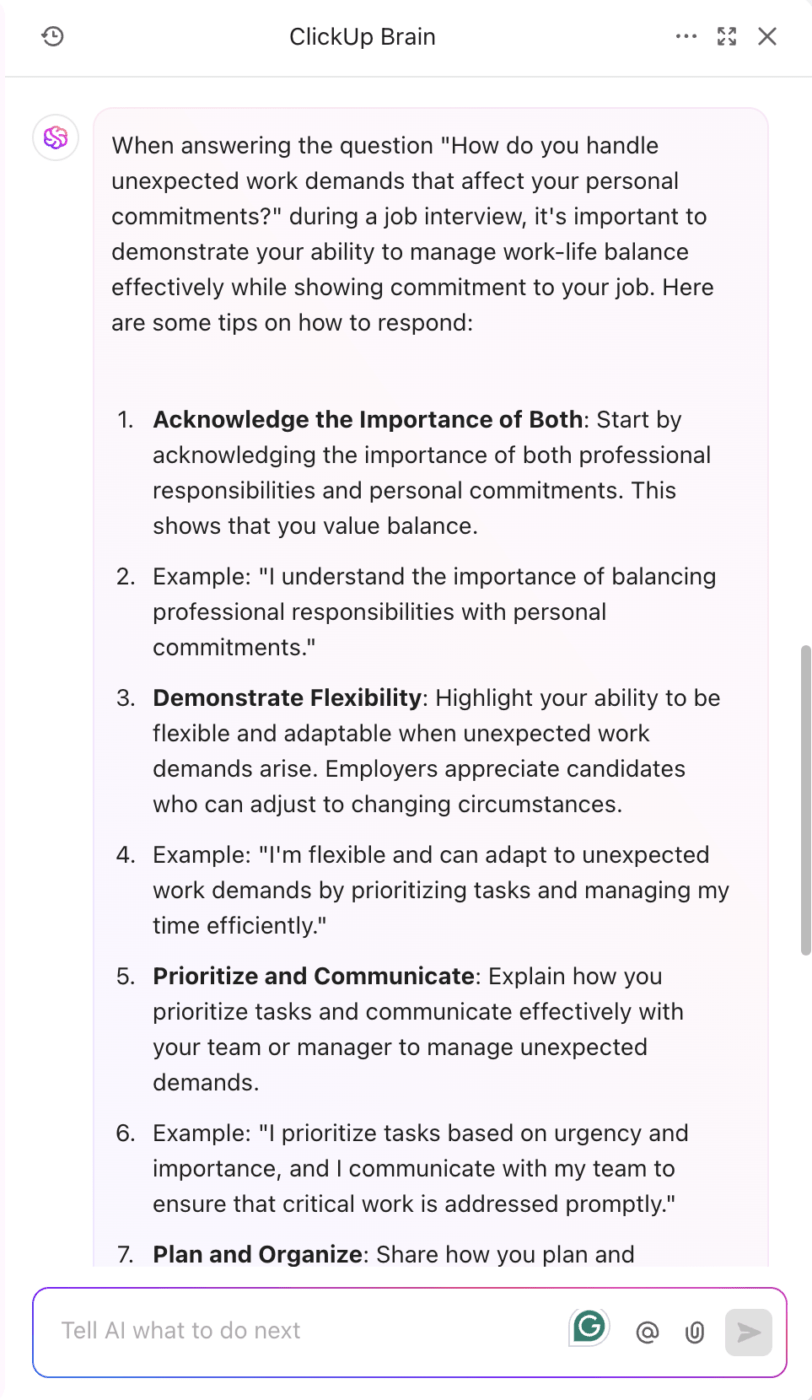Viewport: 812px width, 1400px height.
Task: Attach a file using the paperclip icon
Action: (x=694, y=1332)
